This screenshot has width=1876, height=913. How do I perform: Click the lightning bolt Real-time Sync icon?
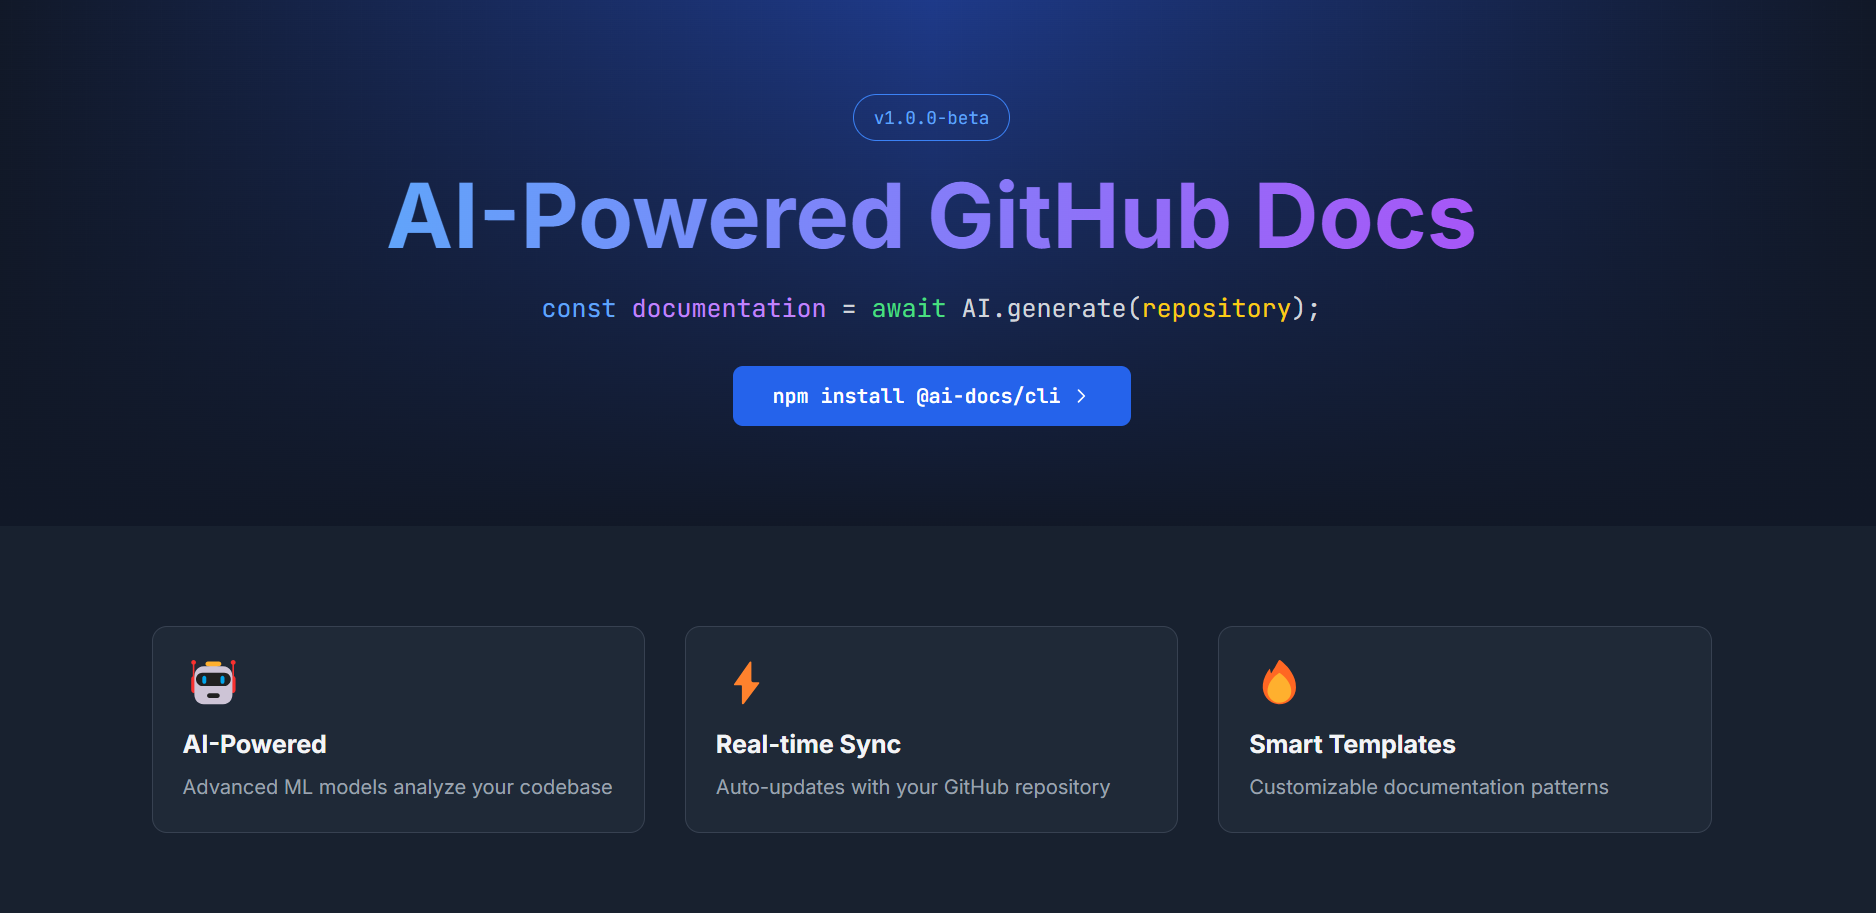(746, 682)
